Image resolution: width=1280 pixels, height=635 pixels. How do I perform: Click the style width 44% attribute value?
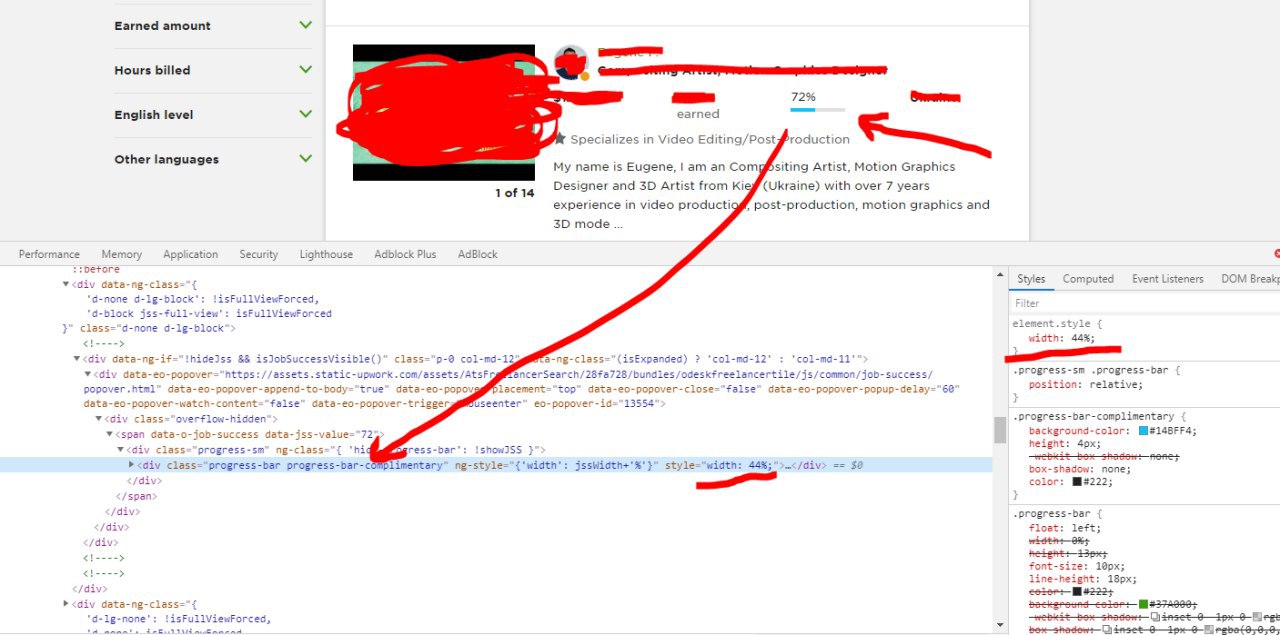coord(739,465)
